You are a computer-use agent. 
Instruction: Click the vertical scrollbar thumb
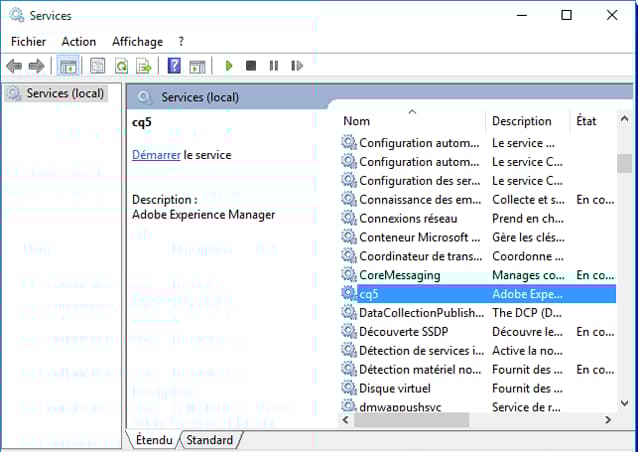click(624, 163)
